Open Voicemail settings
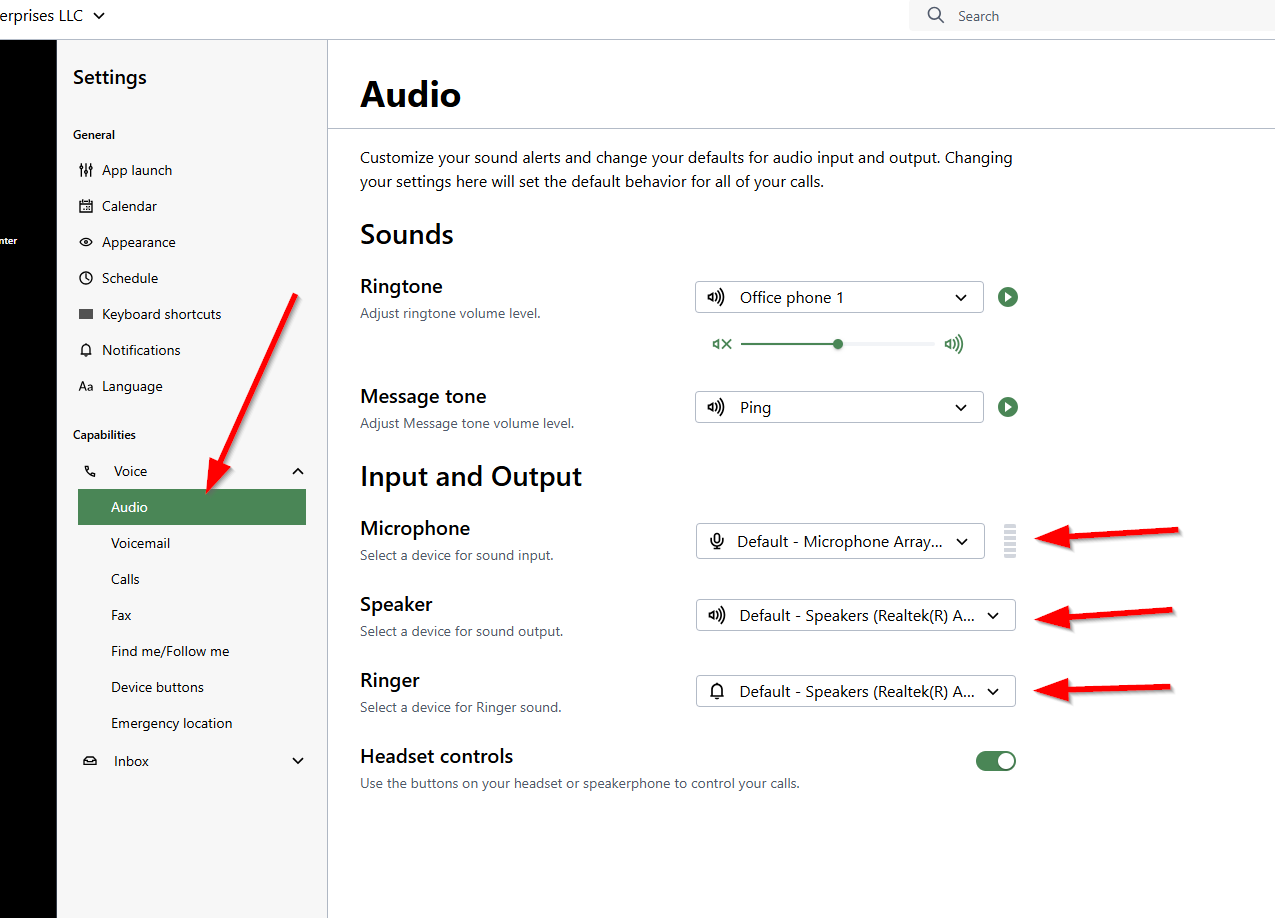The image size is (1275, 918). [141, 543]
